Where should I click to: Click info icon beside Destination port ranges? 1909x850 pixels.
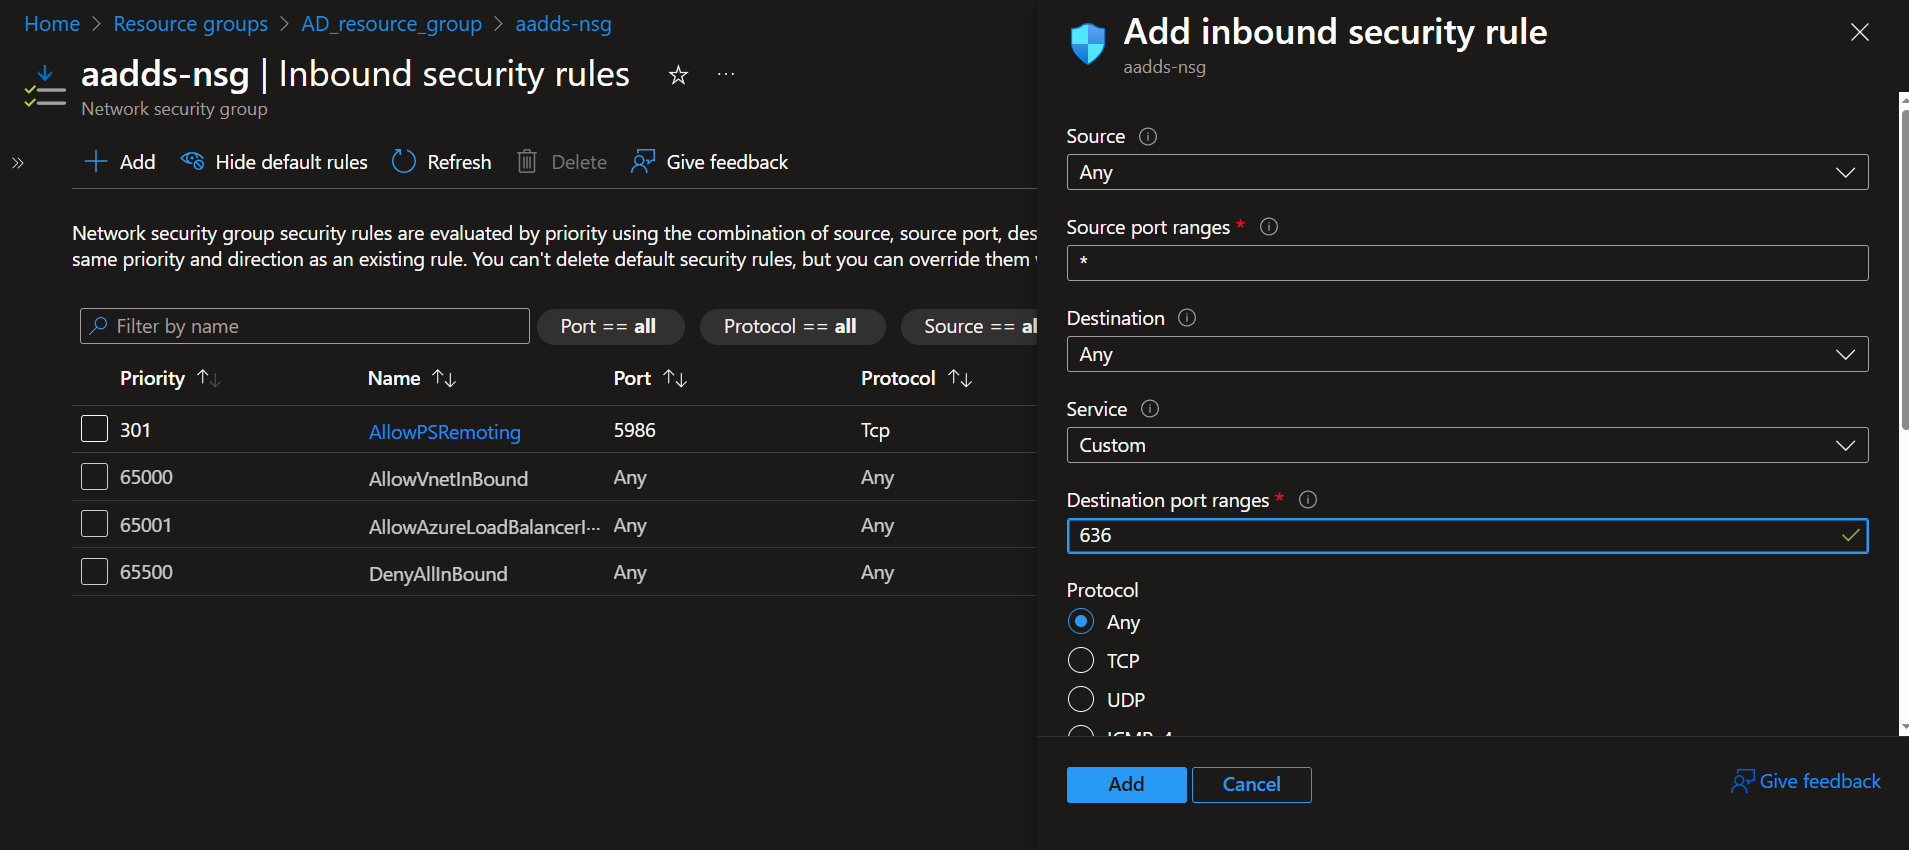tap(1307, 500)
